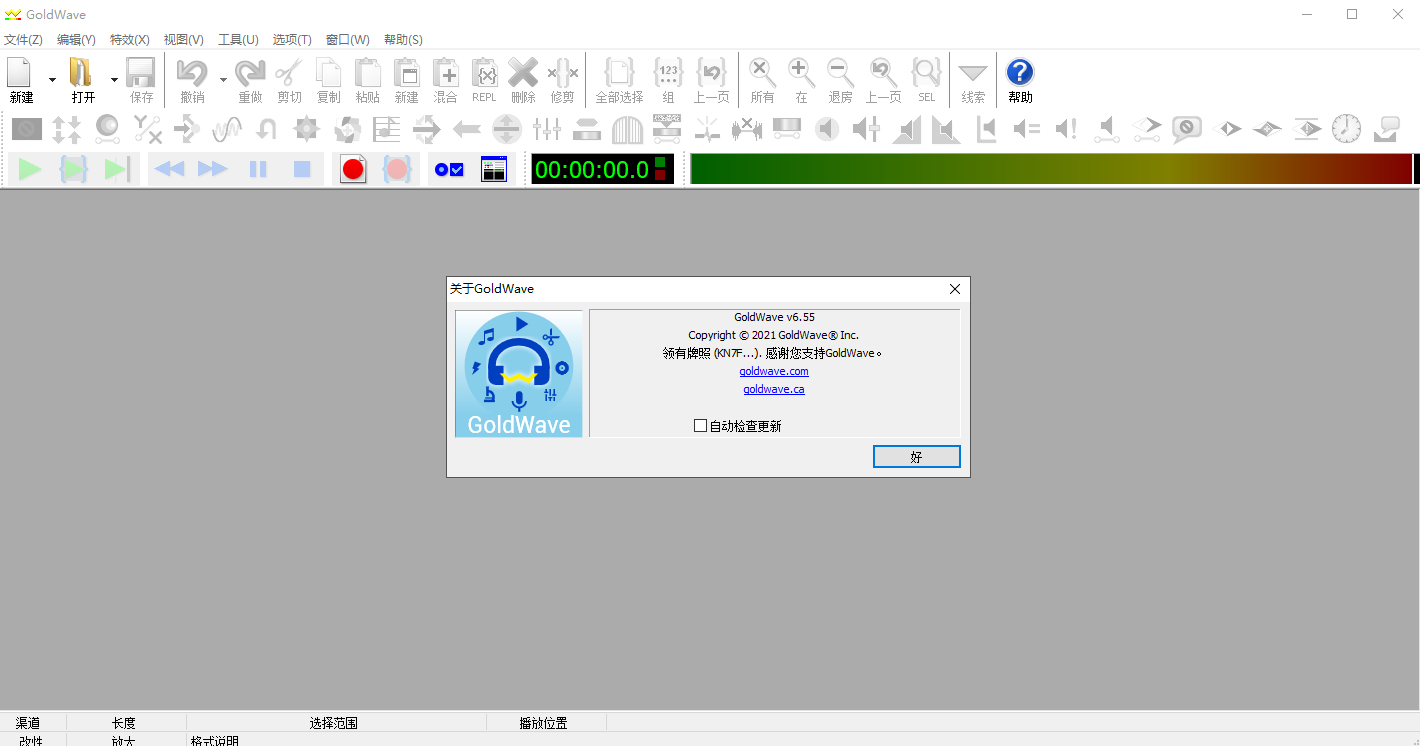Click the blank-page 新建 new file icon
Image resolution: width=1420 pixels, height=746 pixels.
tap(20, 72)
